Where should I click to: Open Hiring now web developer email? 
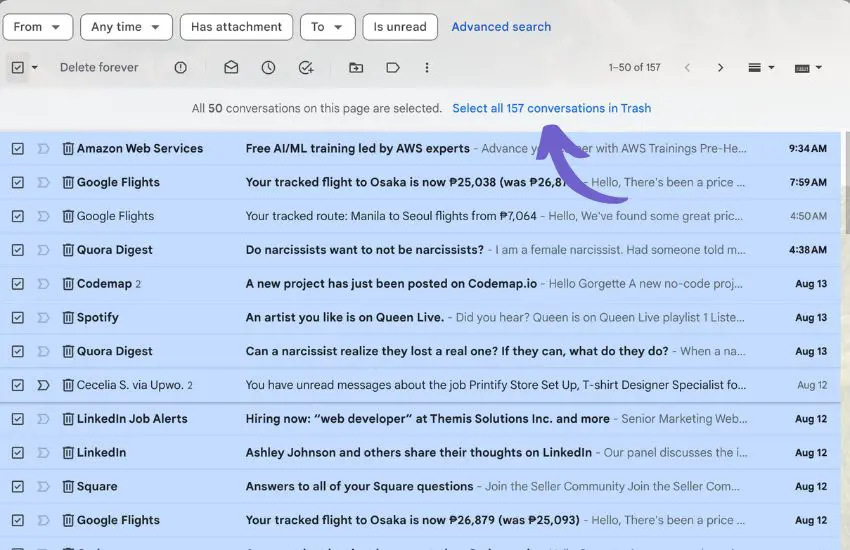(427, 419)
